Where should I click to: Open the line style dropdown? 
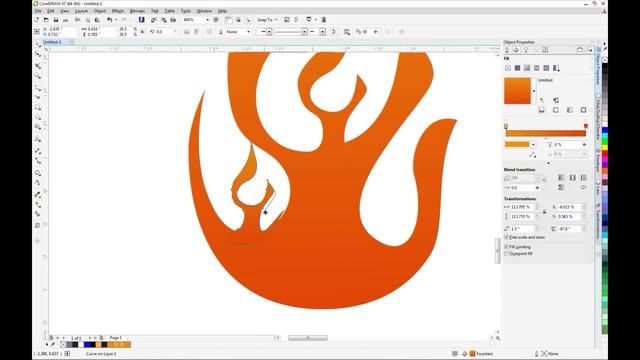pos(304,31)
